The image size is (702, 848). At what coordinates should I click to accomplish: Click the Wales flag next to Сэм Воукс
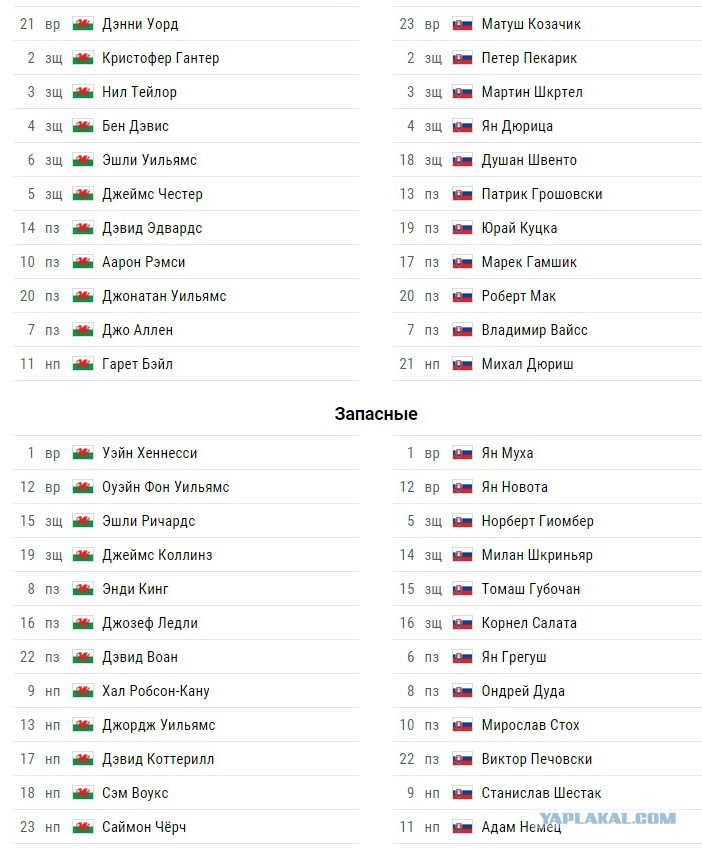point(83,793)
